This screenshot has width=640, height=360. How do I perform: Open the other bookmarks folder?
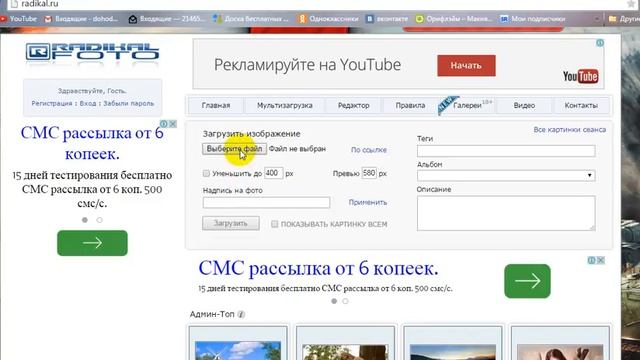point(624,19)
